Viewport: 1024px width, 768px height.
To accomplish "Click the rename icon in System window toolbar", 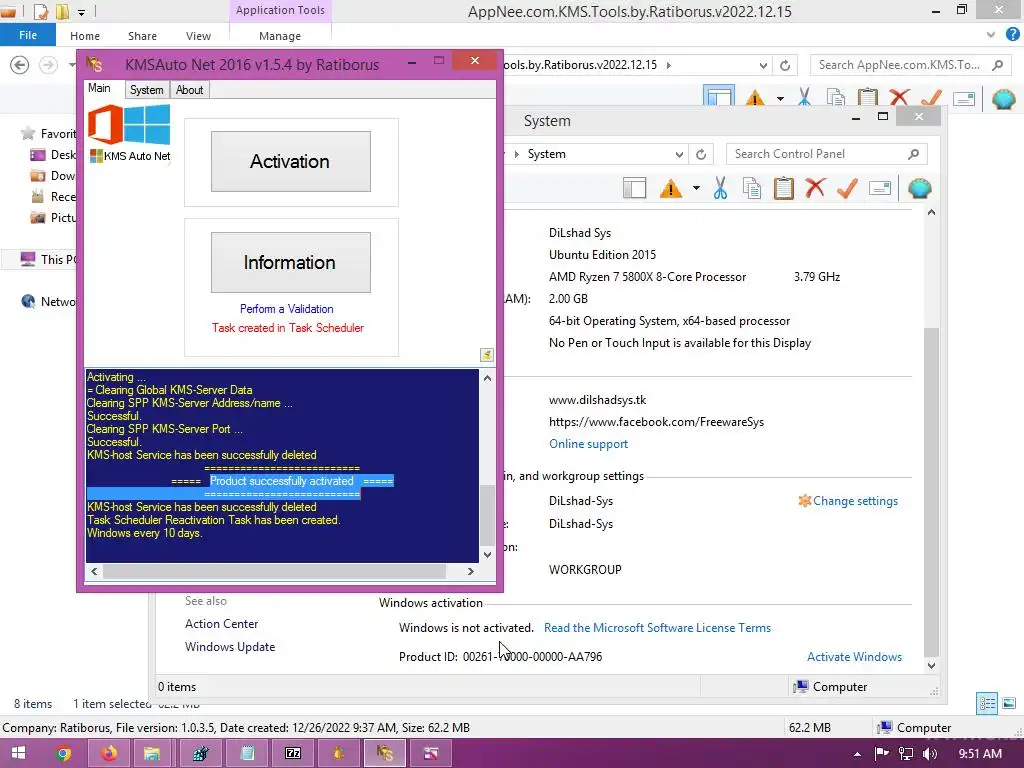I will (x=880, y=189).
